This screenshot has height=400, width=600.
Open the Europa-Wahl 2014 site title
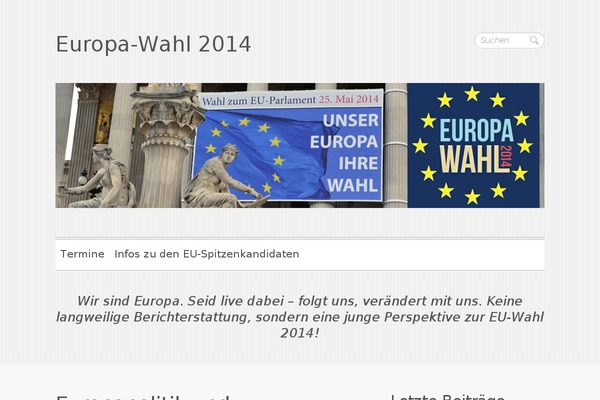[153, 44]
